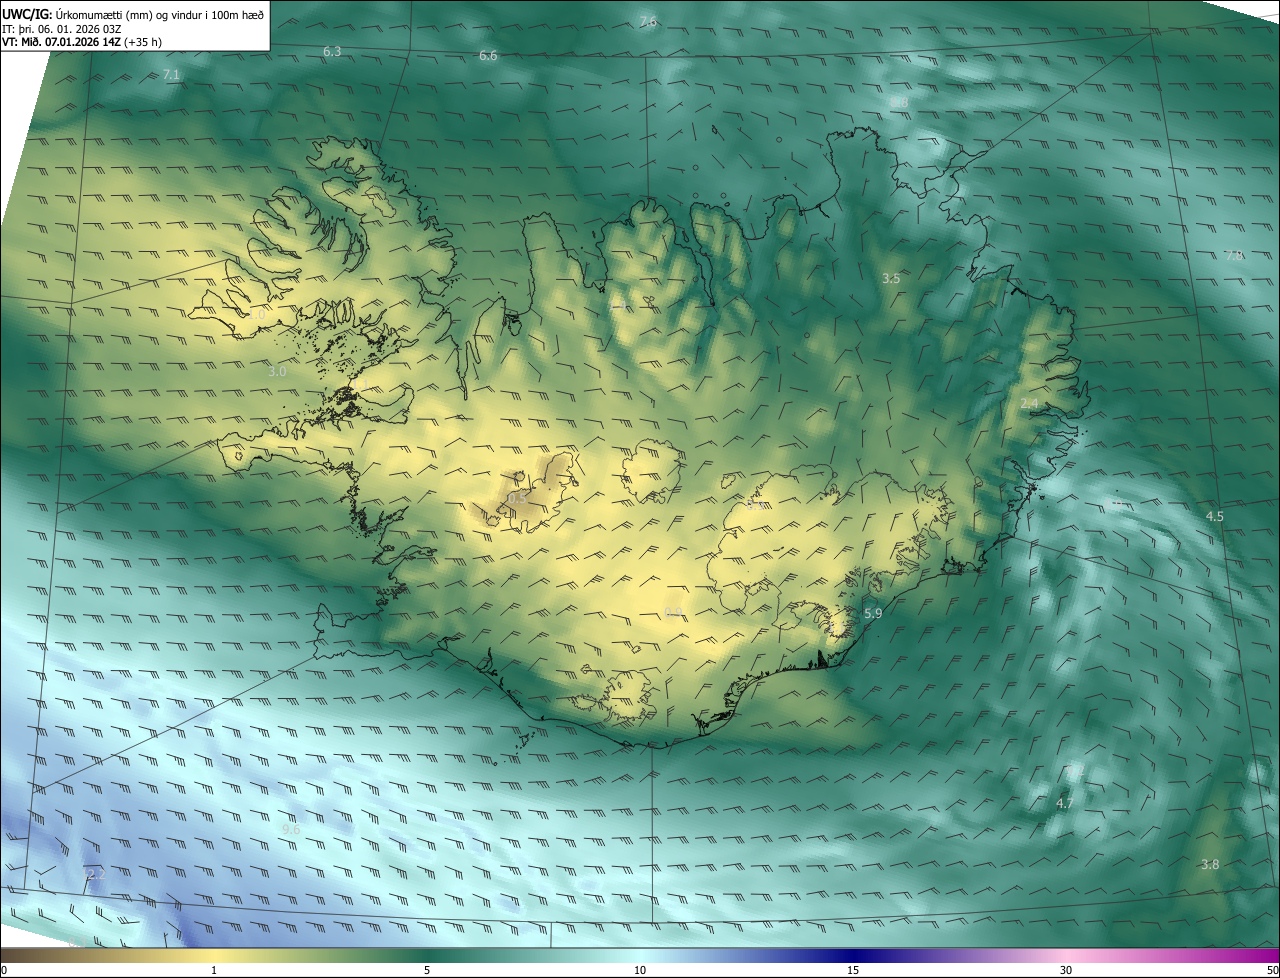Click the color scale label 10
The width and height of the screenshot is (1280, 978).
click(640, 970)
